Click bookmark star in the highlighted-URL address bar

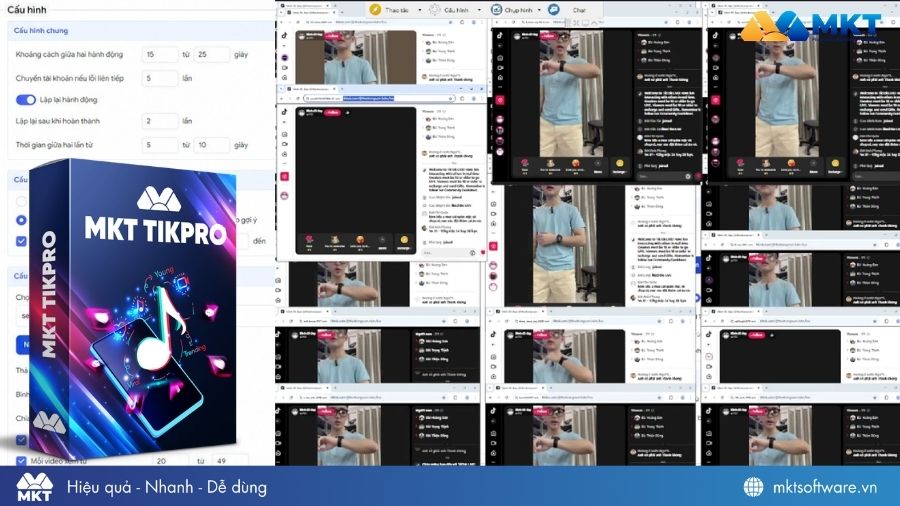click(x=451, y=98)
